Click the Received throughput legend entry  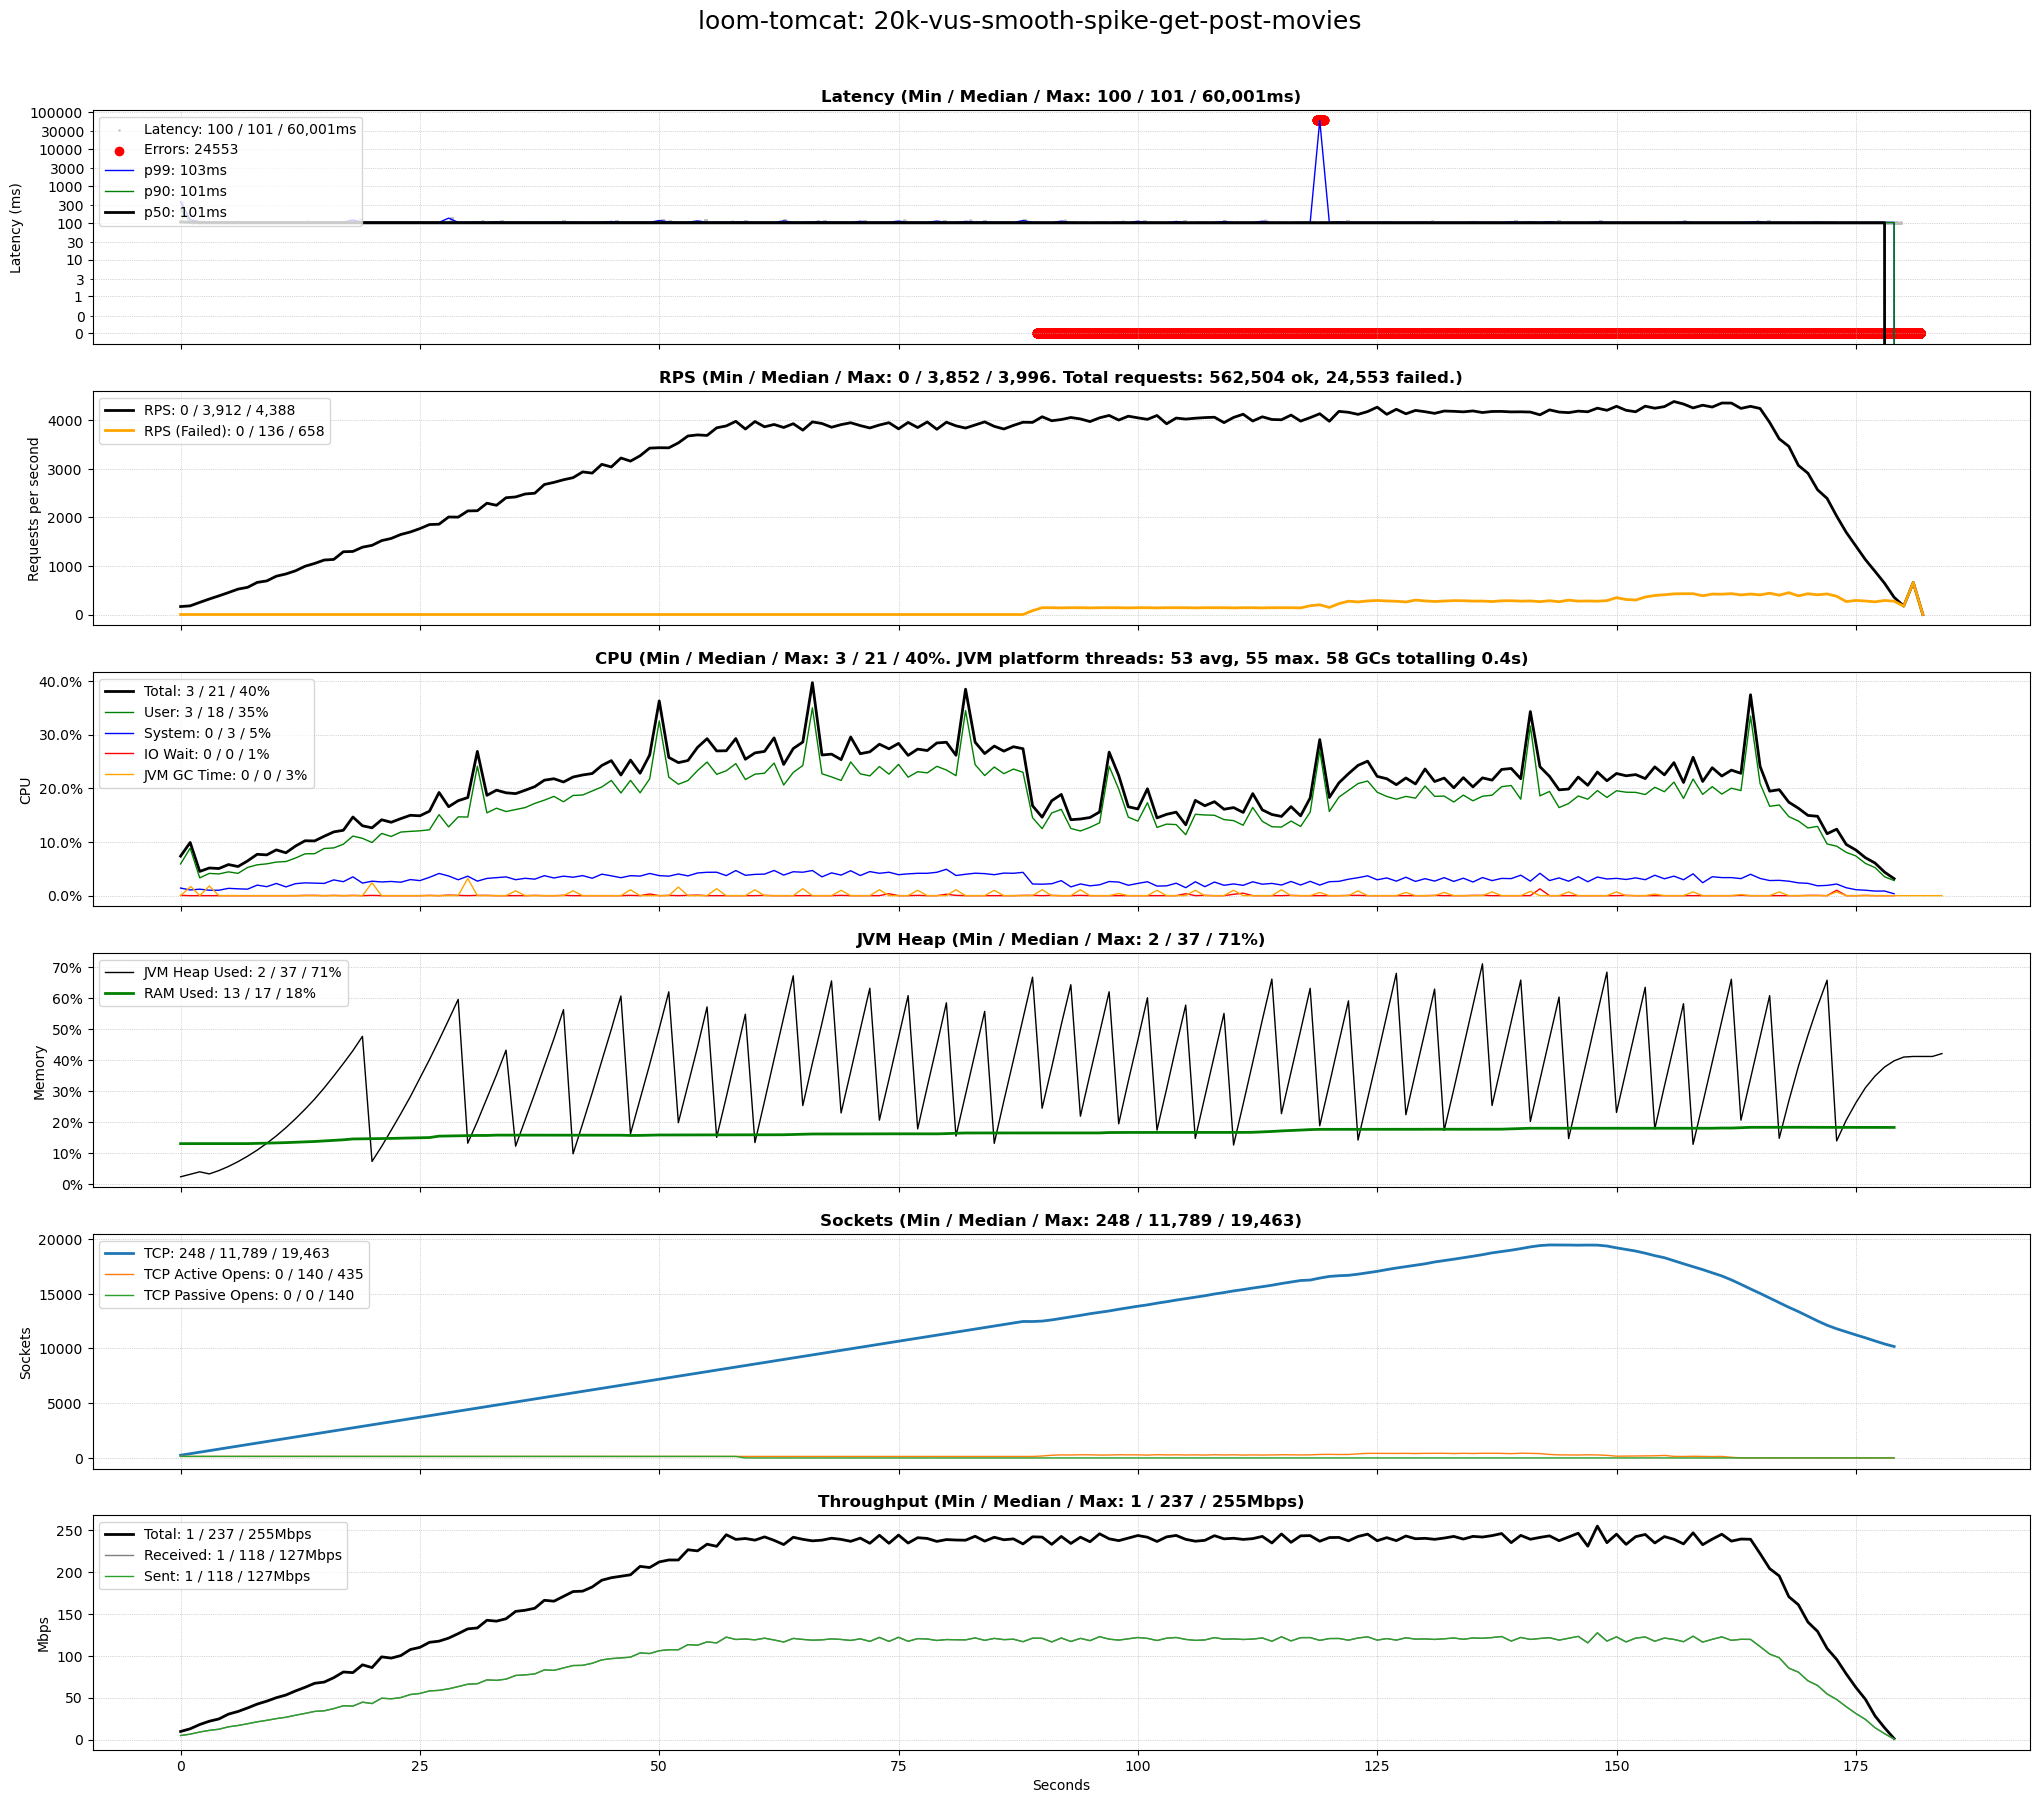[x=242, y=1555]
